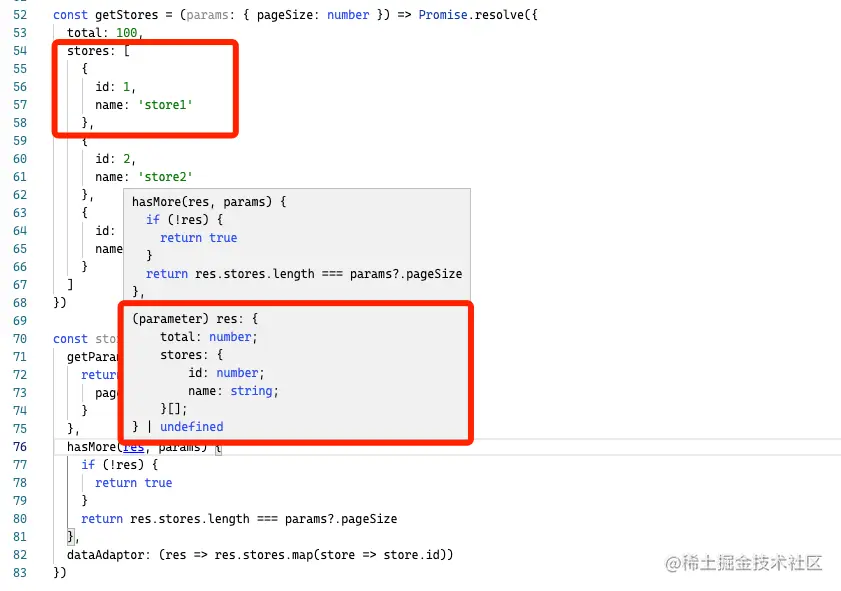Click the Promise keyword on line 52
841x591 pixels.
(x=443, y=15)
